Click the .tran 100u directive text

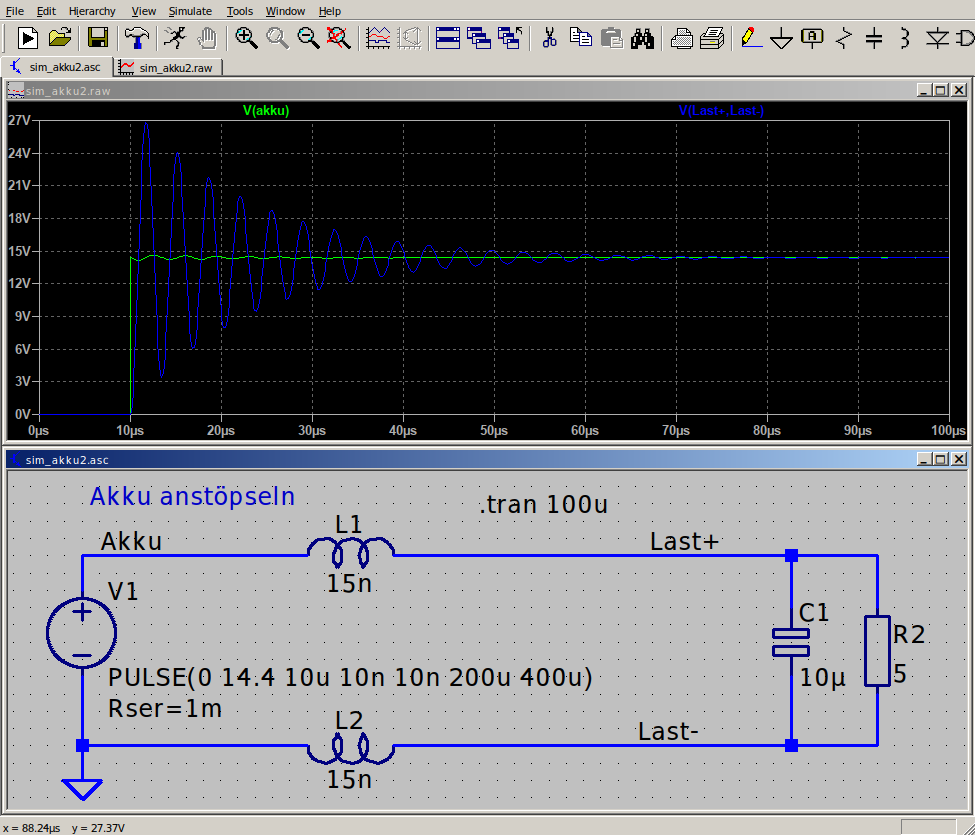(x=543, y=504)
